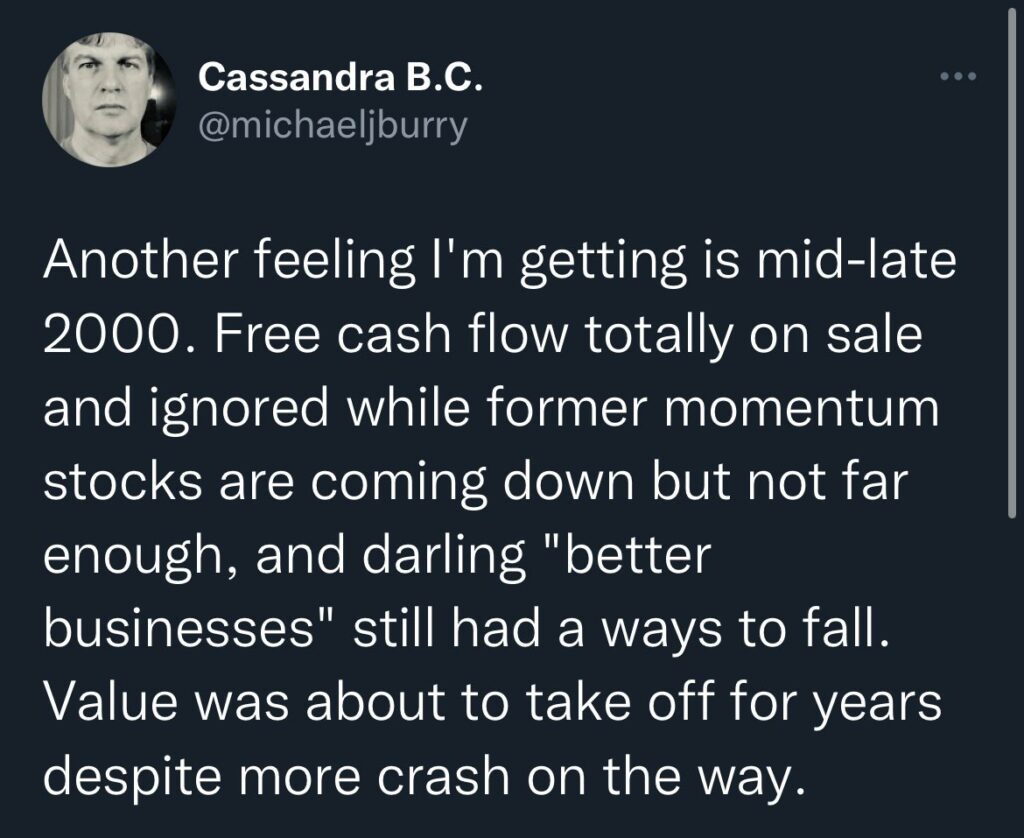Click the @michaeljburry handle

[x=334, y=128]
